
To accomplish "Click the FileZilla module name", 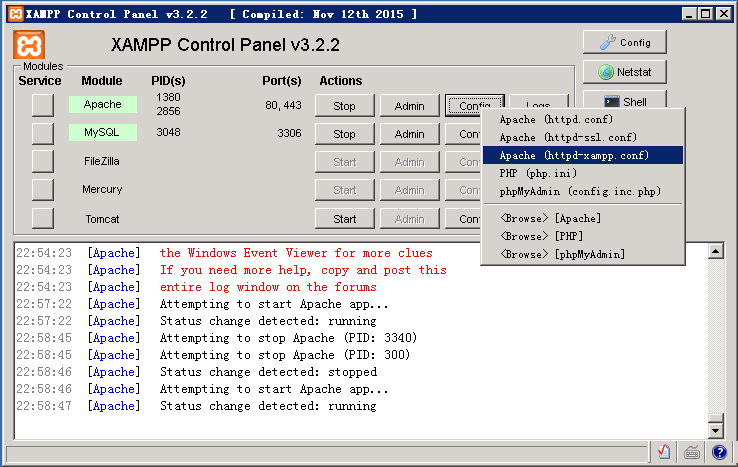I will pos(102,161).
